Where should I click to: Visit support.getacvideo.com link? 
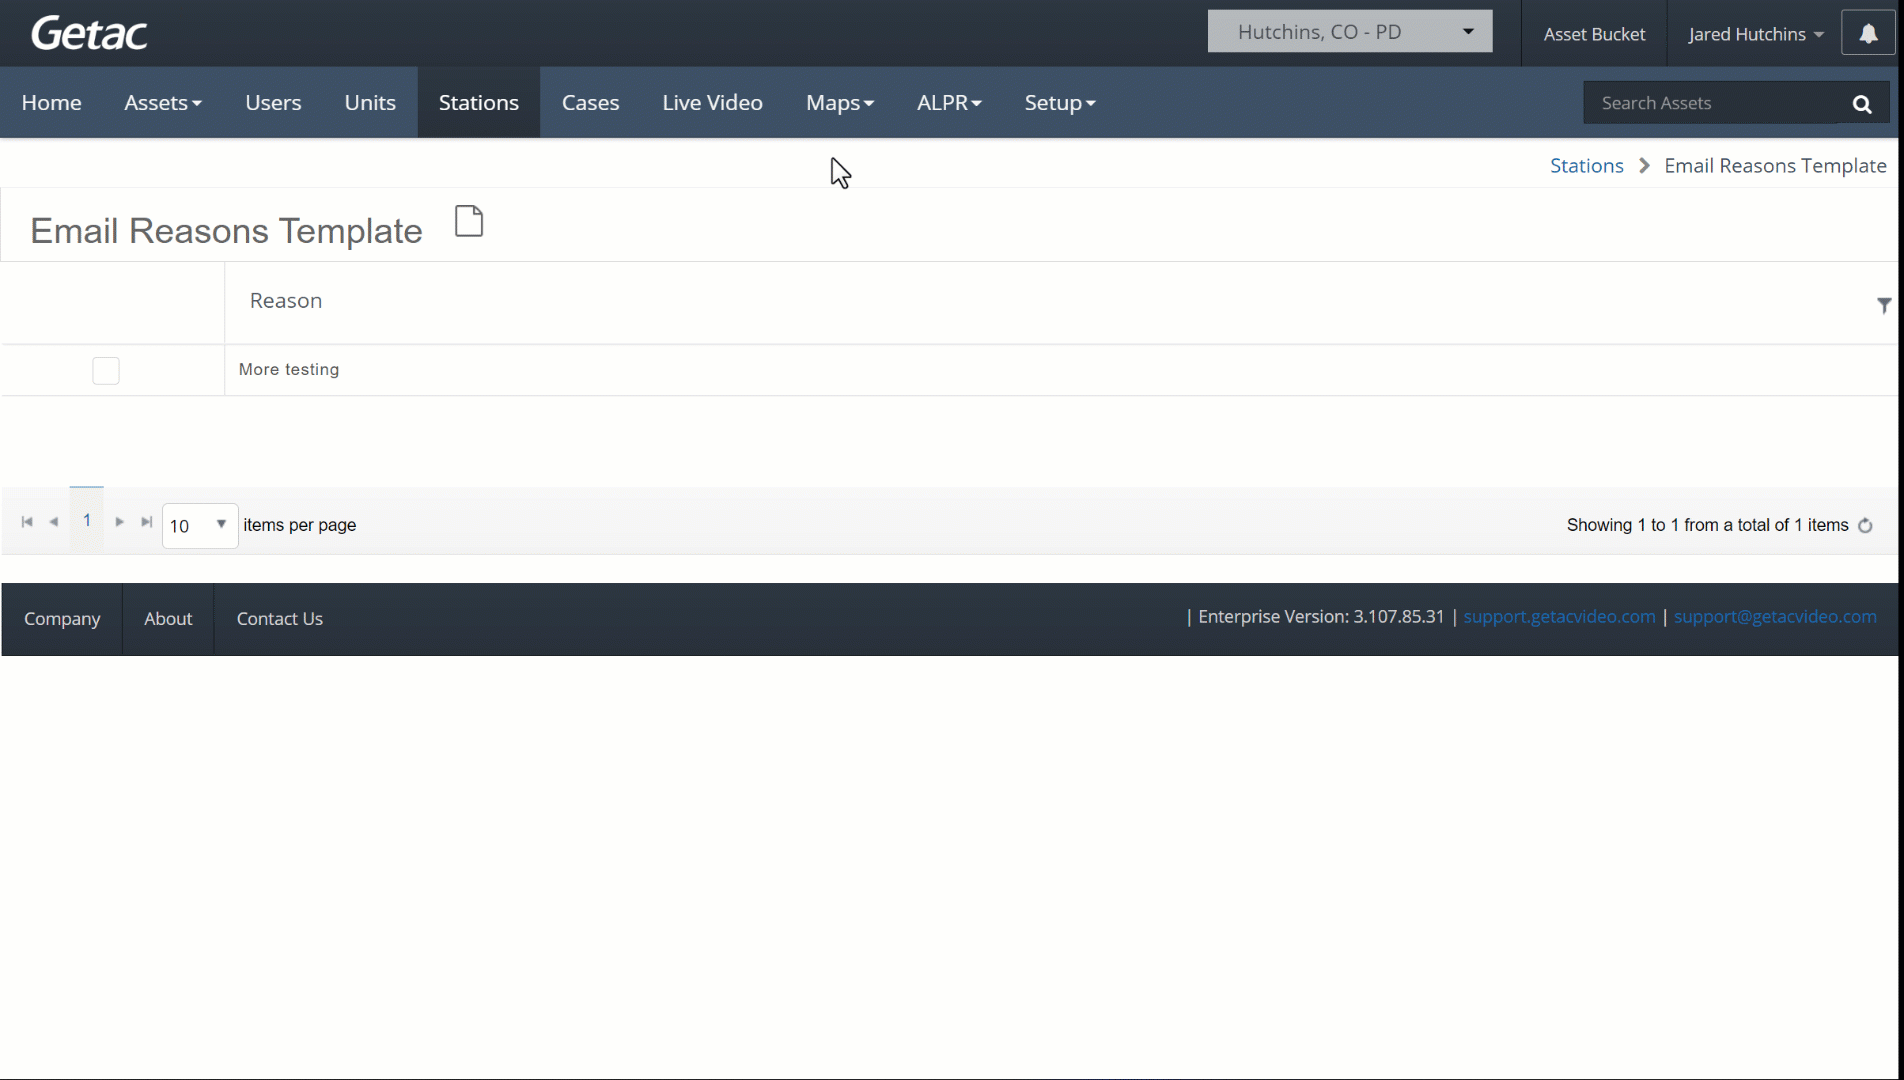point(1559,617)
